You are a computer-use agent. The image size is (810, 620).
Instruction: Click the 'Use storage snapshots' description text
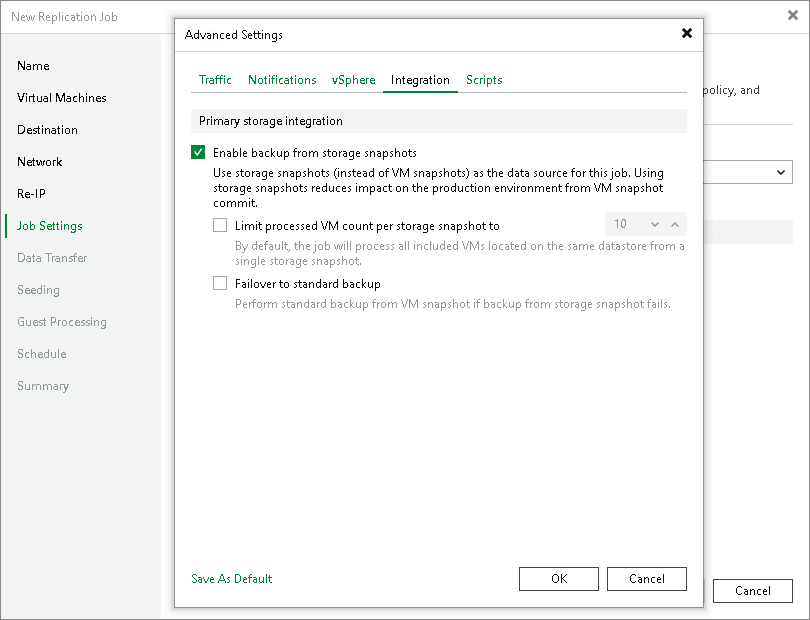[438, 188]
